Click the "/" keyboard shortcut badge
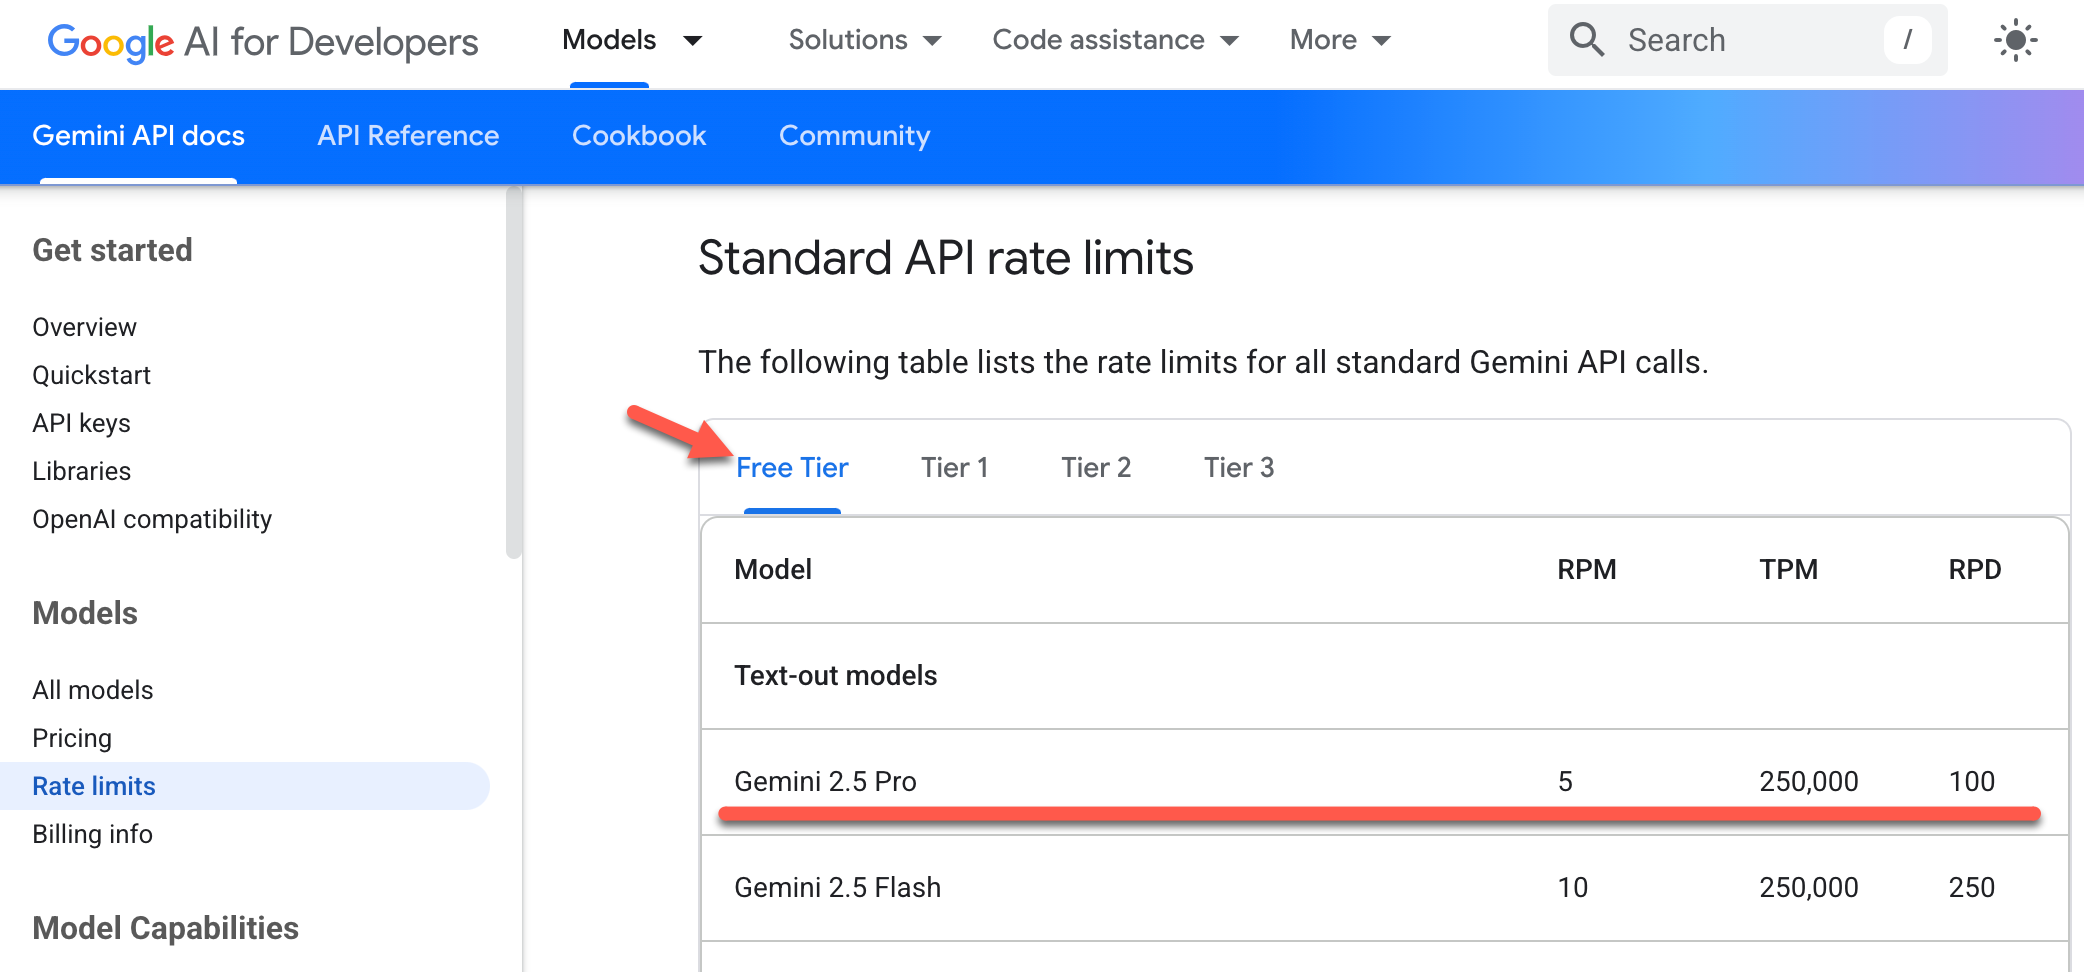2084x972 pixels. 1908,40
